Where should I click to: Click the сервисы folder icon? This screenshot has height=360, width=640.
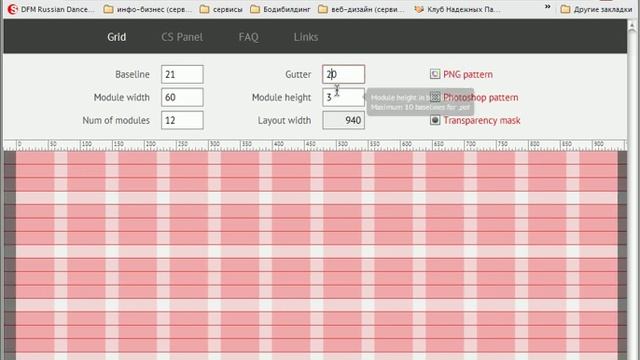[204, 9]
